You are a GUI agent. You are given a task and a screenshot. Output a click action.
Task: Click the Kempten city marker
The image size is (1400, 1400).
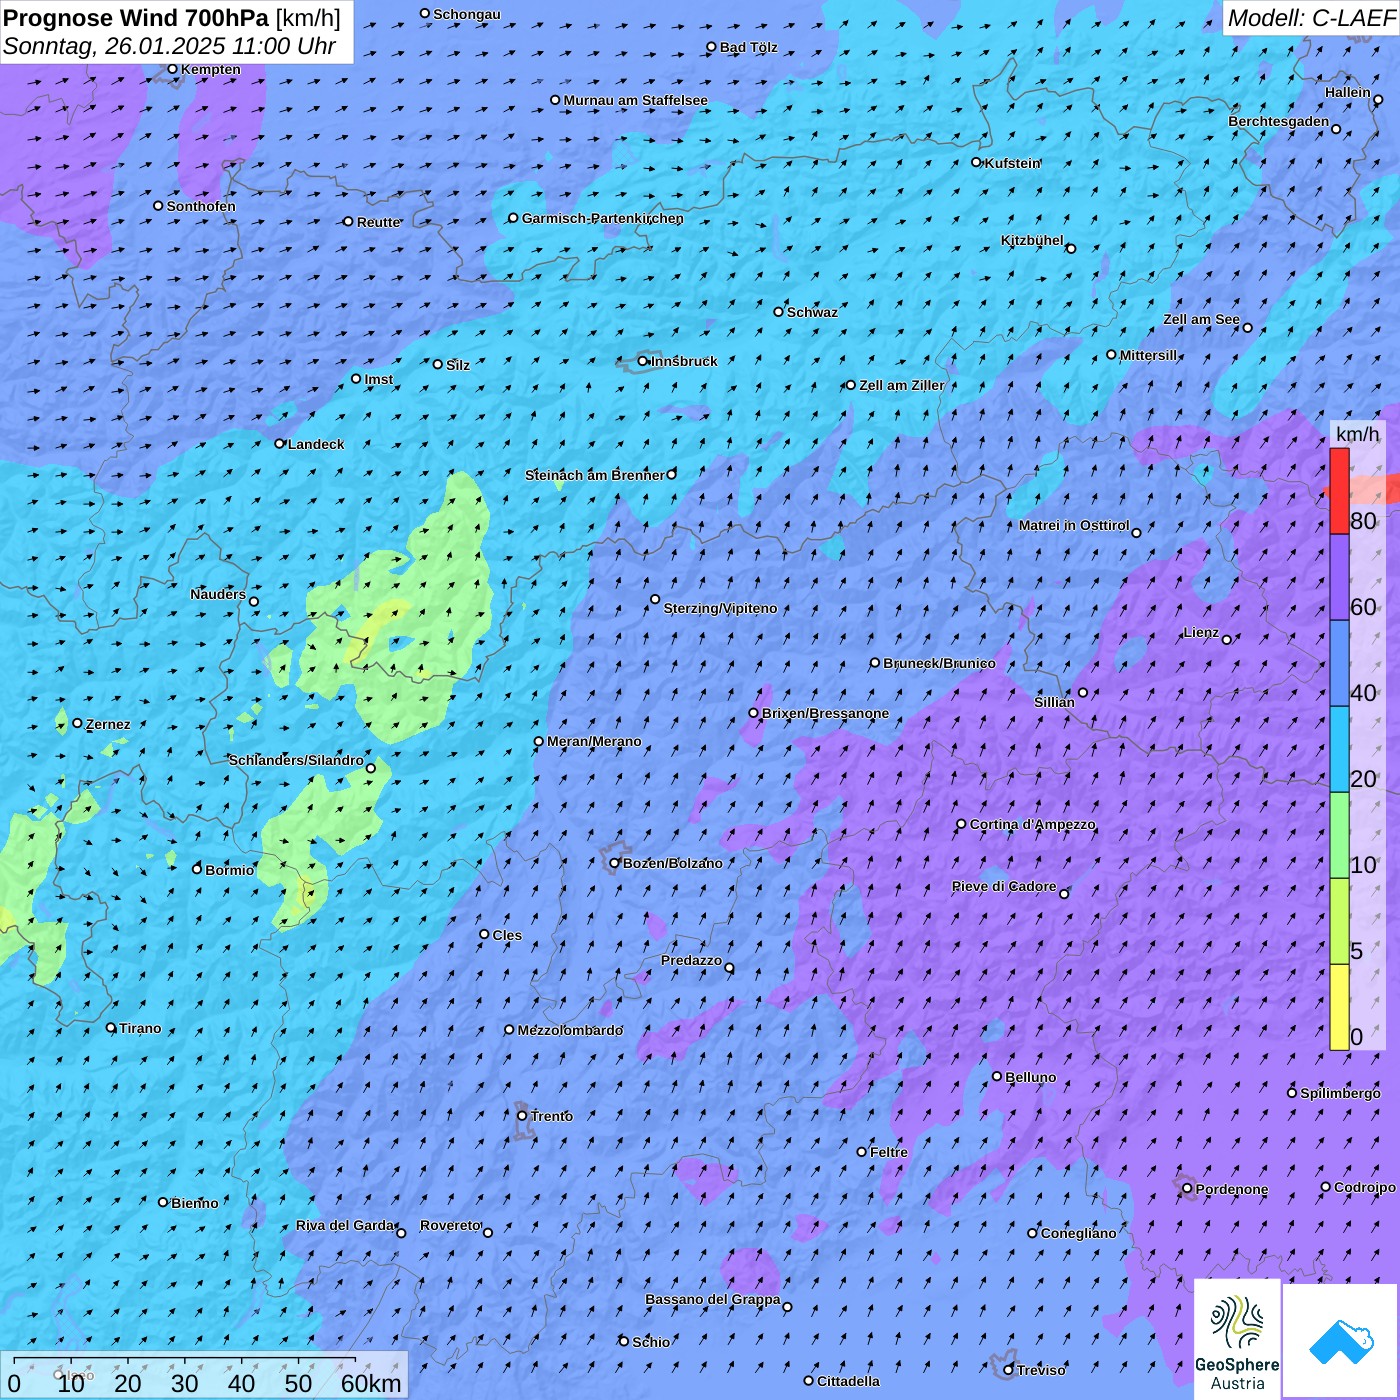[173, 69]
